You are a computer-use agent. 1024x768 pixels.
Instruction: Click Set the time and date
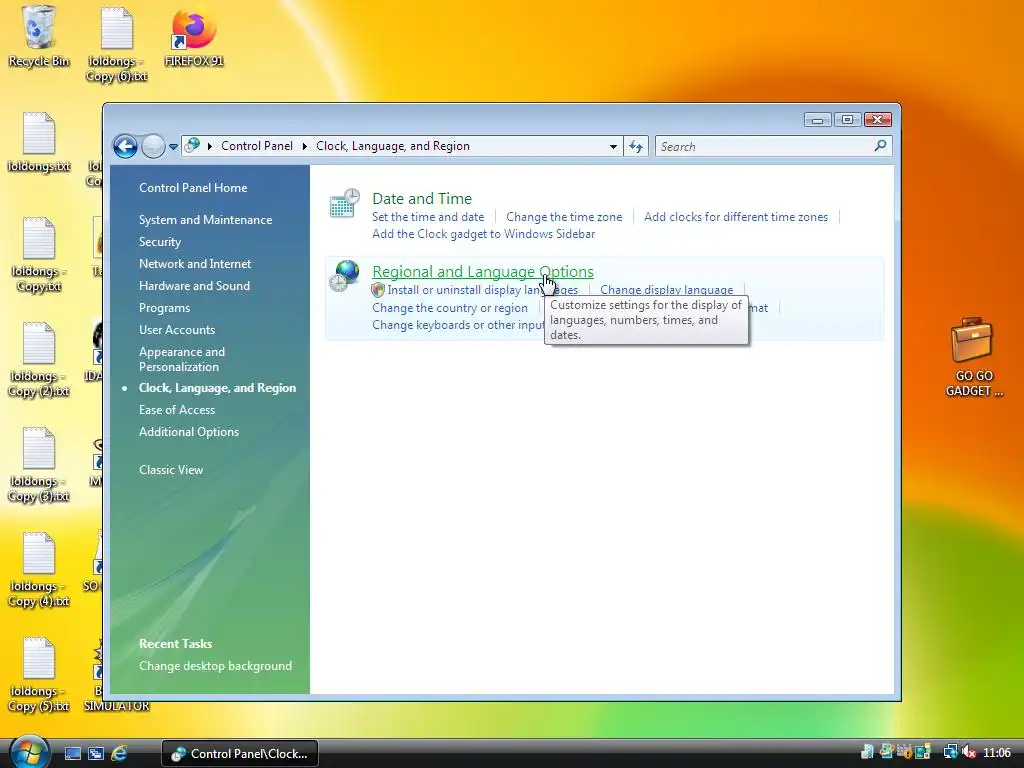tap(428, 217)
